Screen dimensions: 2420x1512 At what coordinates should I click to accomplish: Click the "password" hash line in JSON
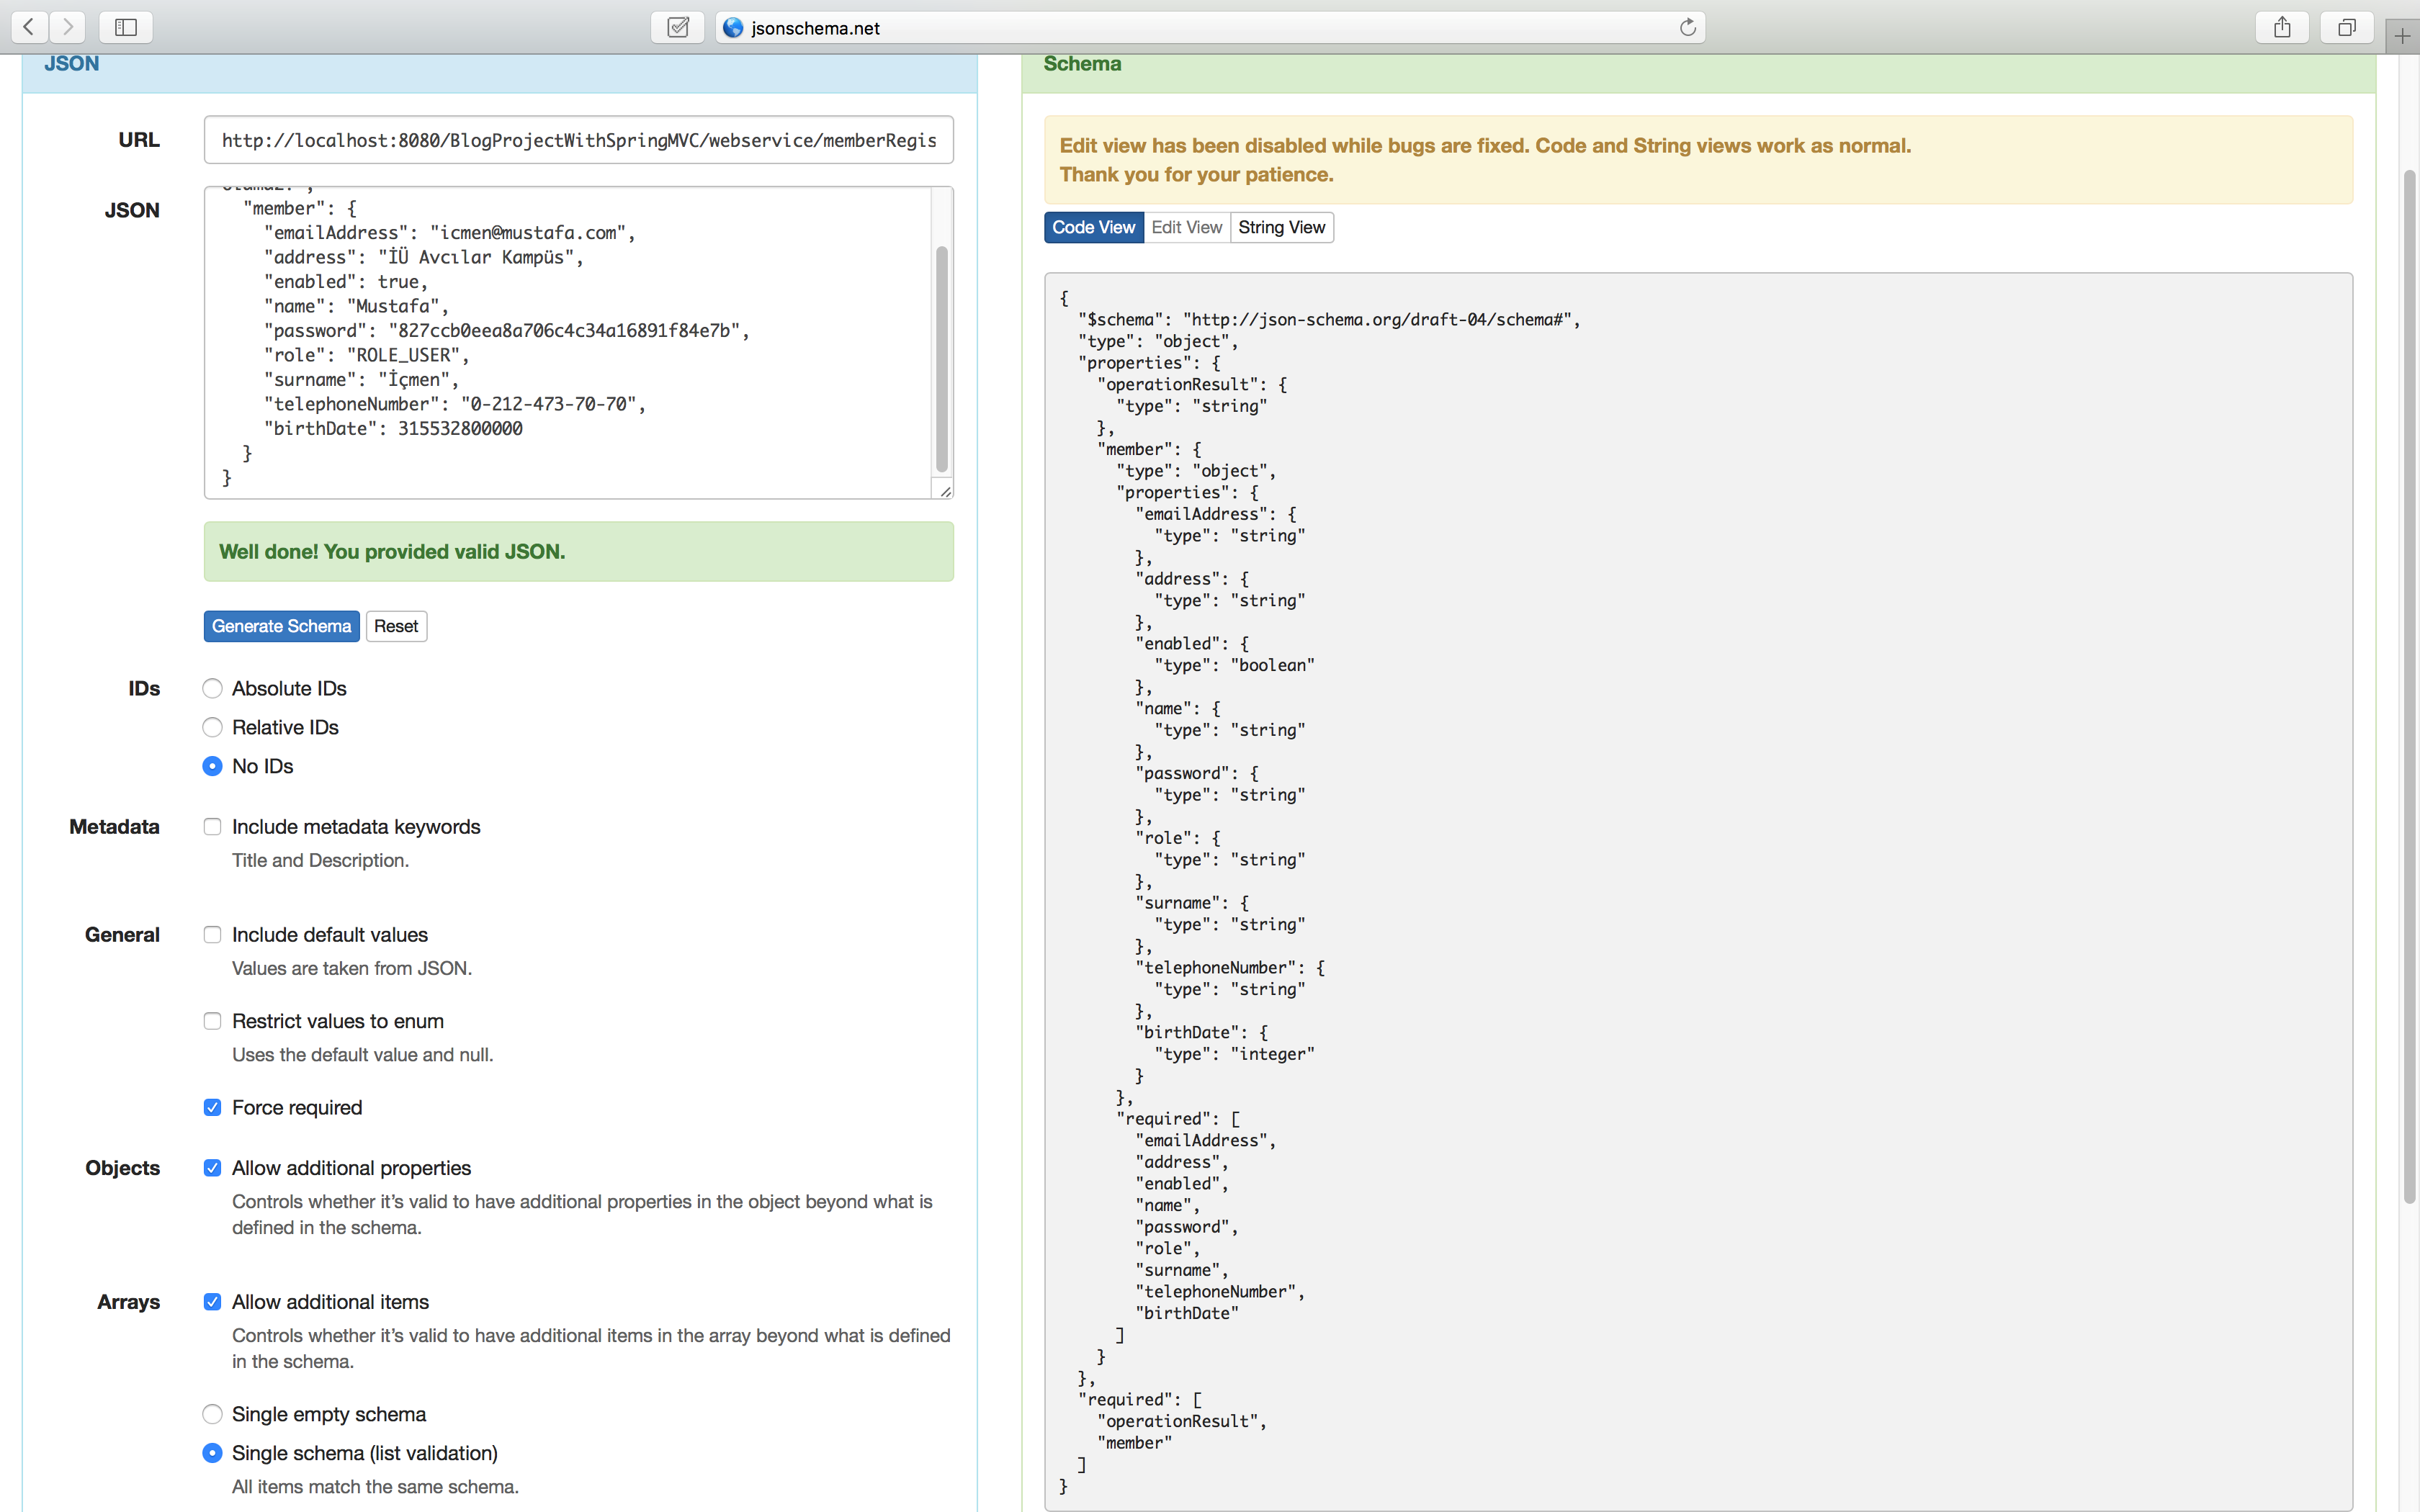tap(507, 331)
